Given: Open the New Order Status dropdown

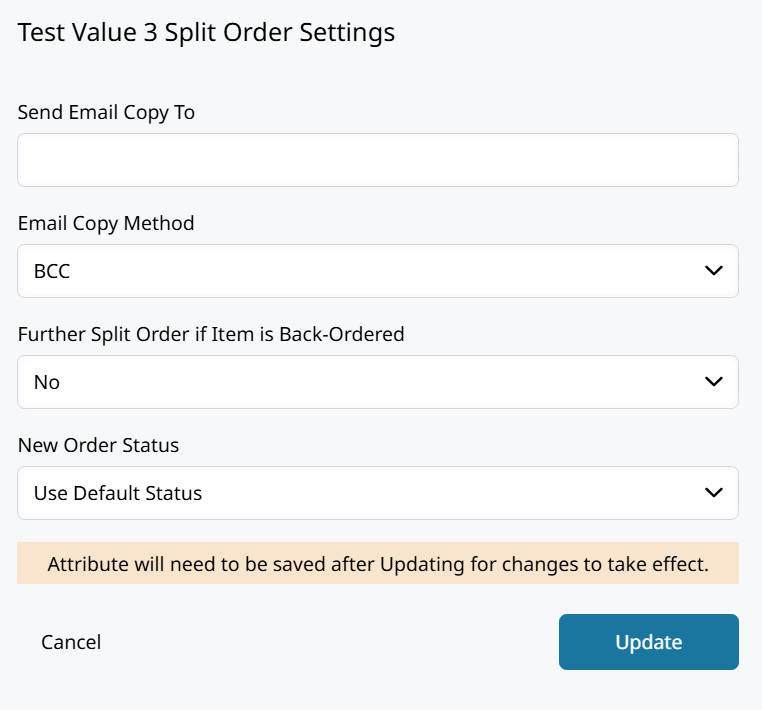Looking at the screenshot, I should [378, 493].
